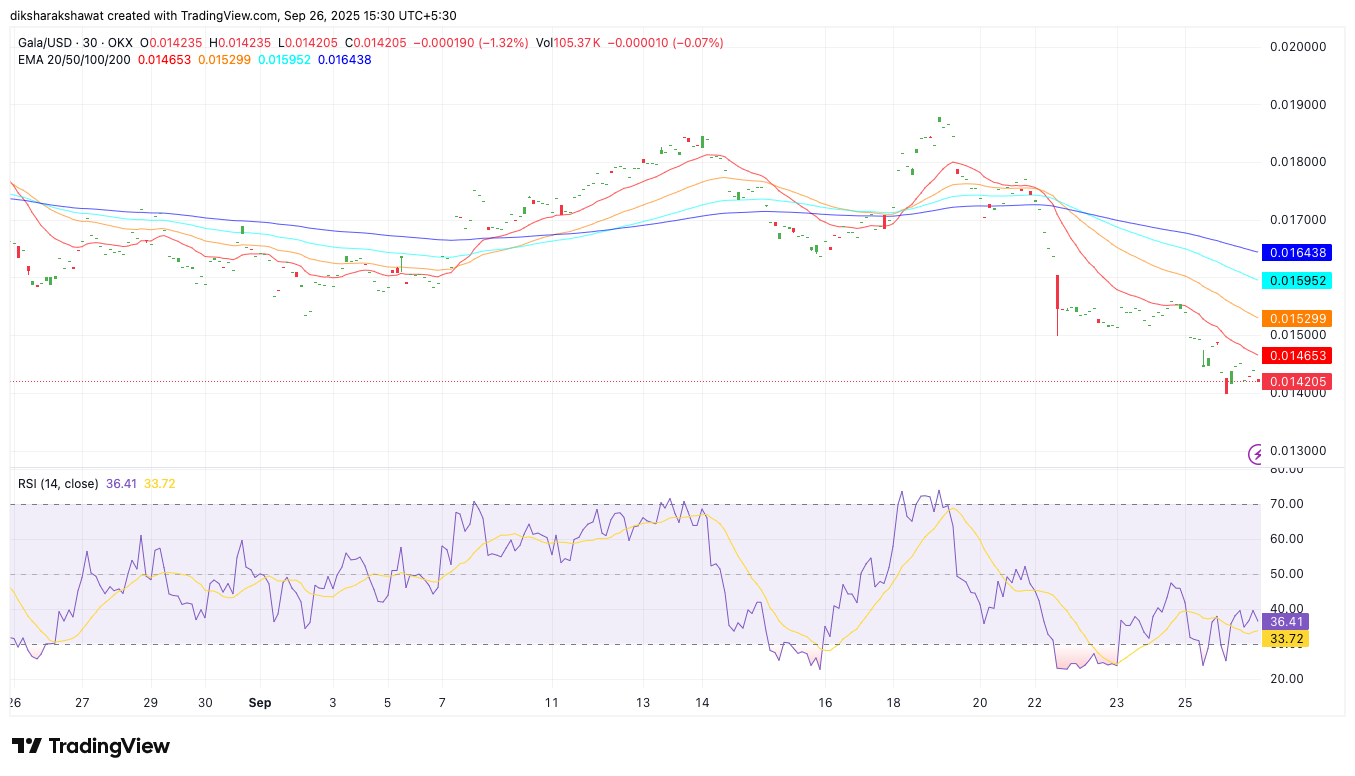Click the 0.013000 level on price scale
This screenshot has width=1355, height=776.
[x=1297, y=451]
